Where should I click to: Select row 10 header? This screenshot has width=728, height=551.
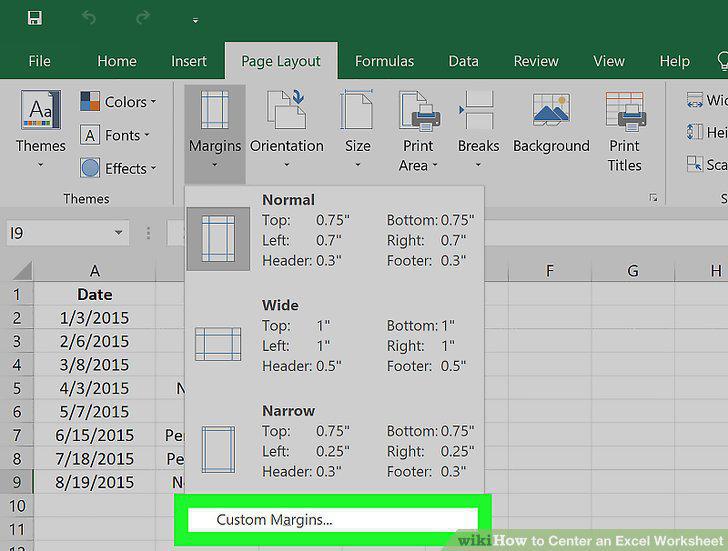pyautogui.click(x=17, y=506)
